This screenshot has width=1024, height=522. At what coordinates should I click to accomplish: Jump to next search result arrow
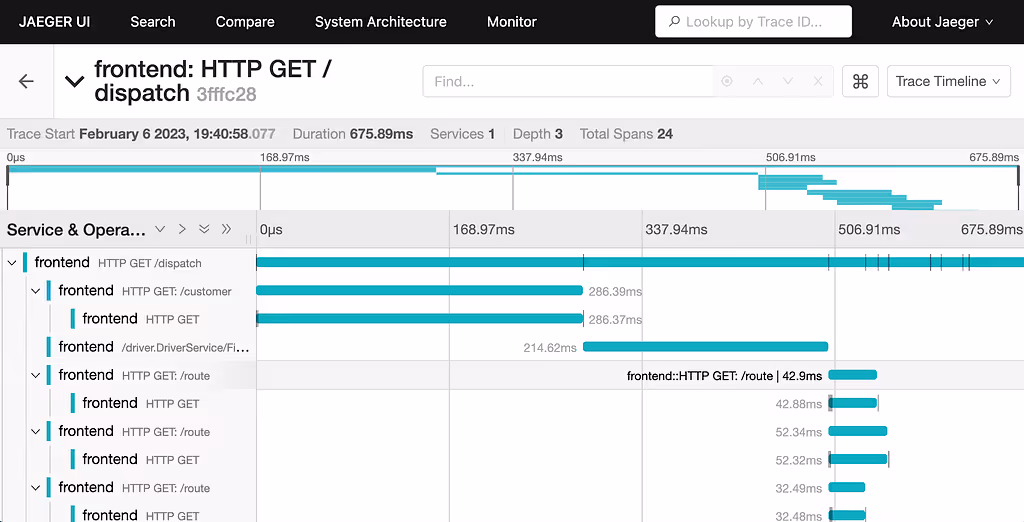click(788, 82)
